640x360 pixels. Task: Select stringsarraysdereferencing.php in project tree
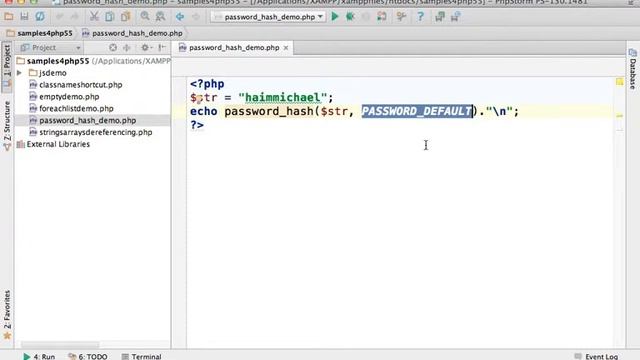point(91,132)
